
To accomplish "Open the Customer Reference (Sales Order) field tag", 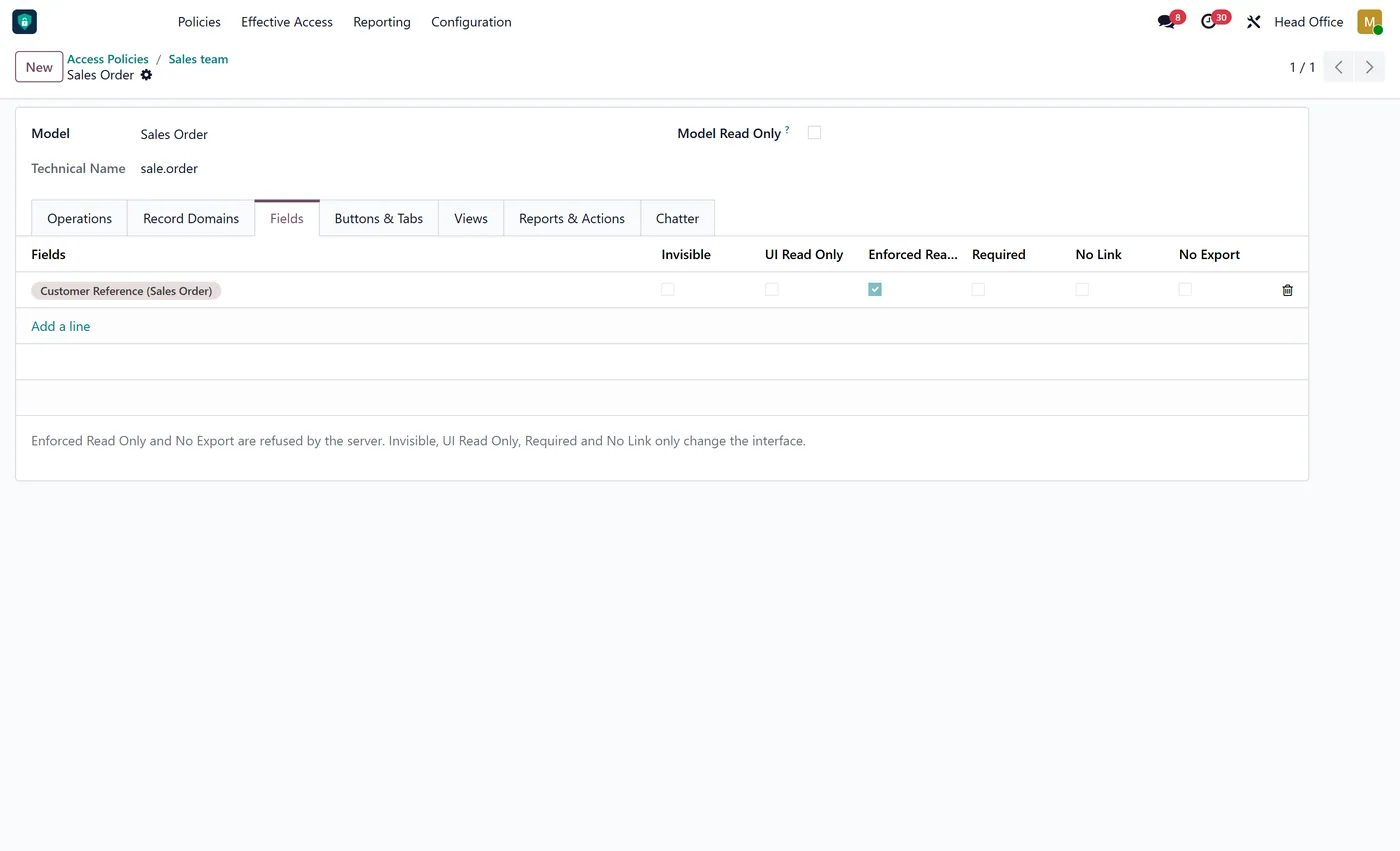I will click(x=126, y=291).
